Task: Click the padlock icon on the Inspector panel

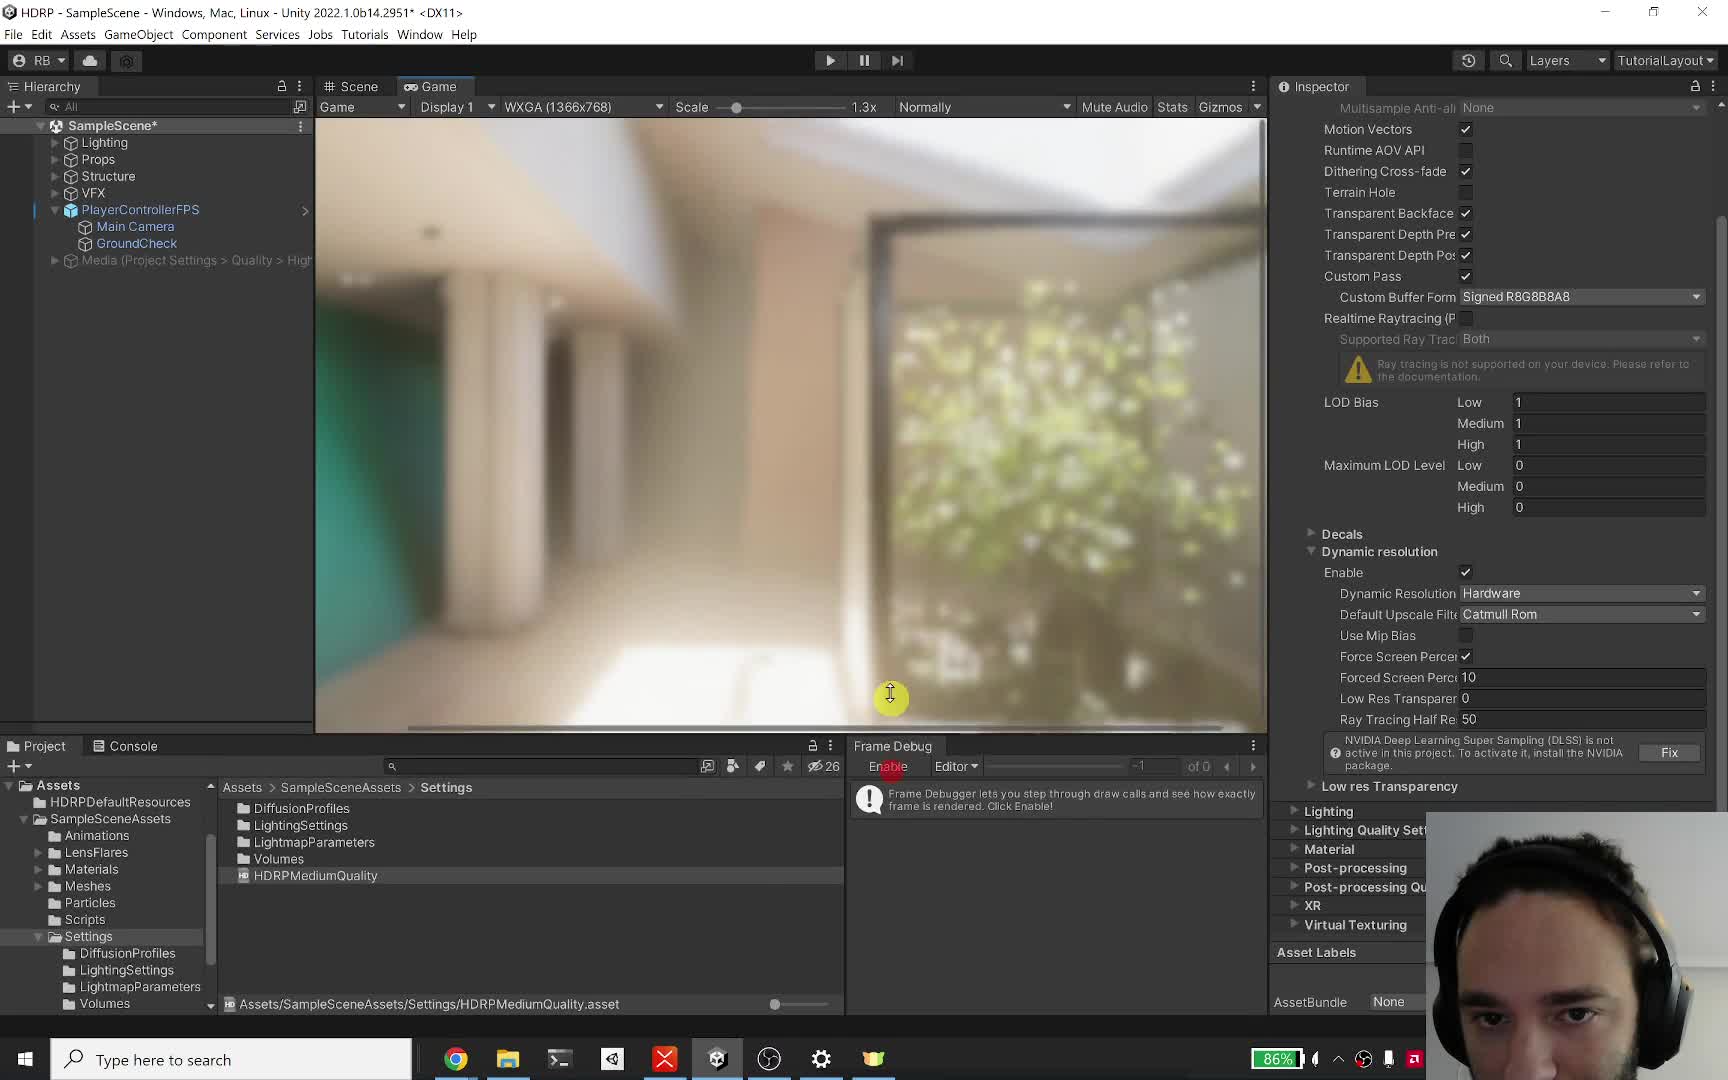Action: point(1693,86)
